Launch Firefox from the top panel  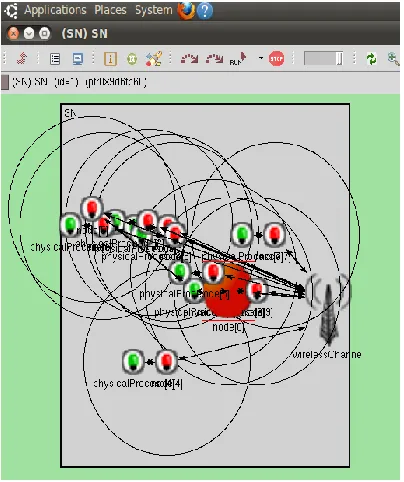tap(186, 11)
